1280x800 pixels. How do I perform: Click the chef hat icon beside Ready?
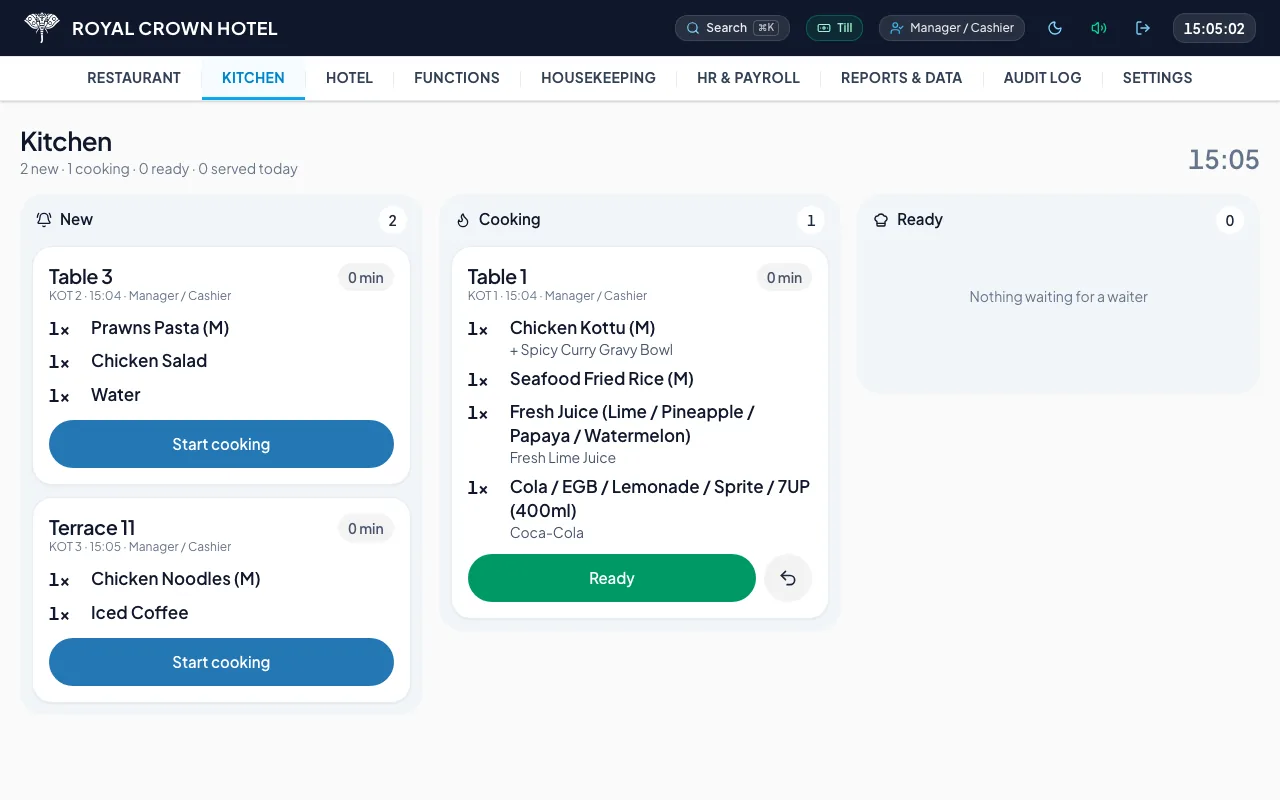(x=881, y=220)
